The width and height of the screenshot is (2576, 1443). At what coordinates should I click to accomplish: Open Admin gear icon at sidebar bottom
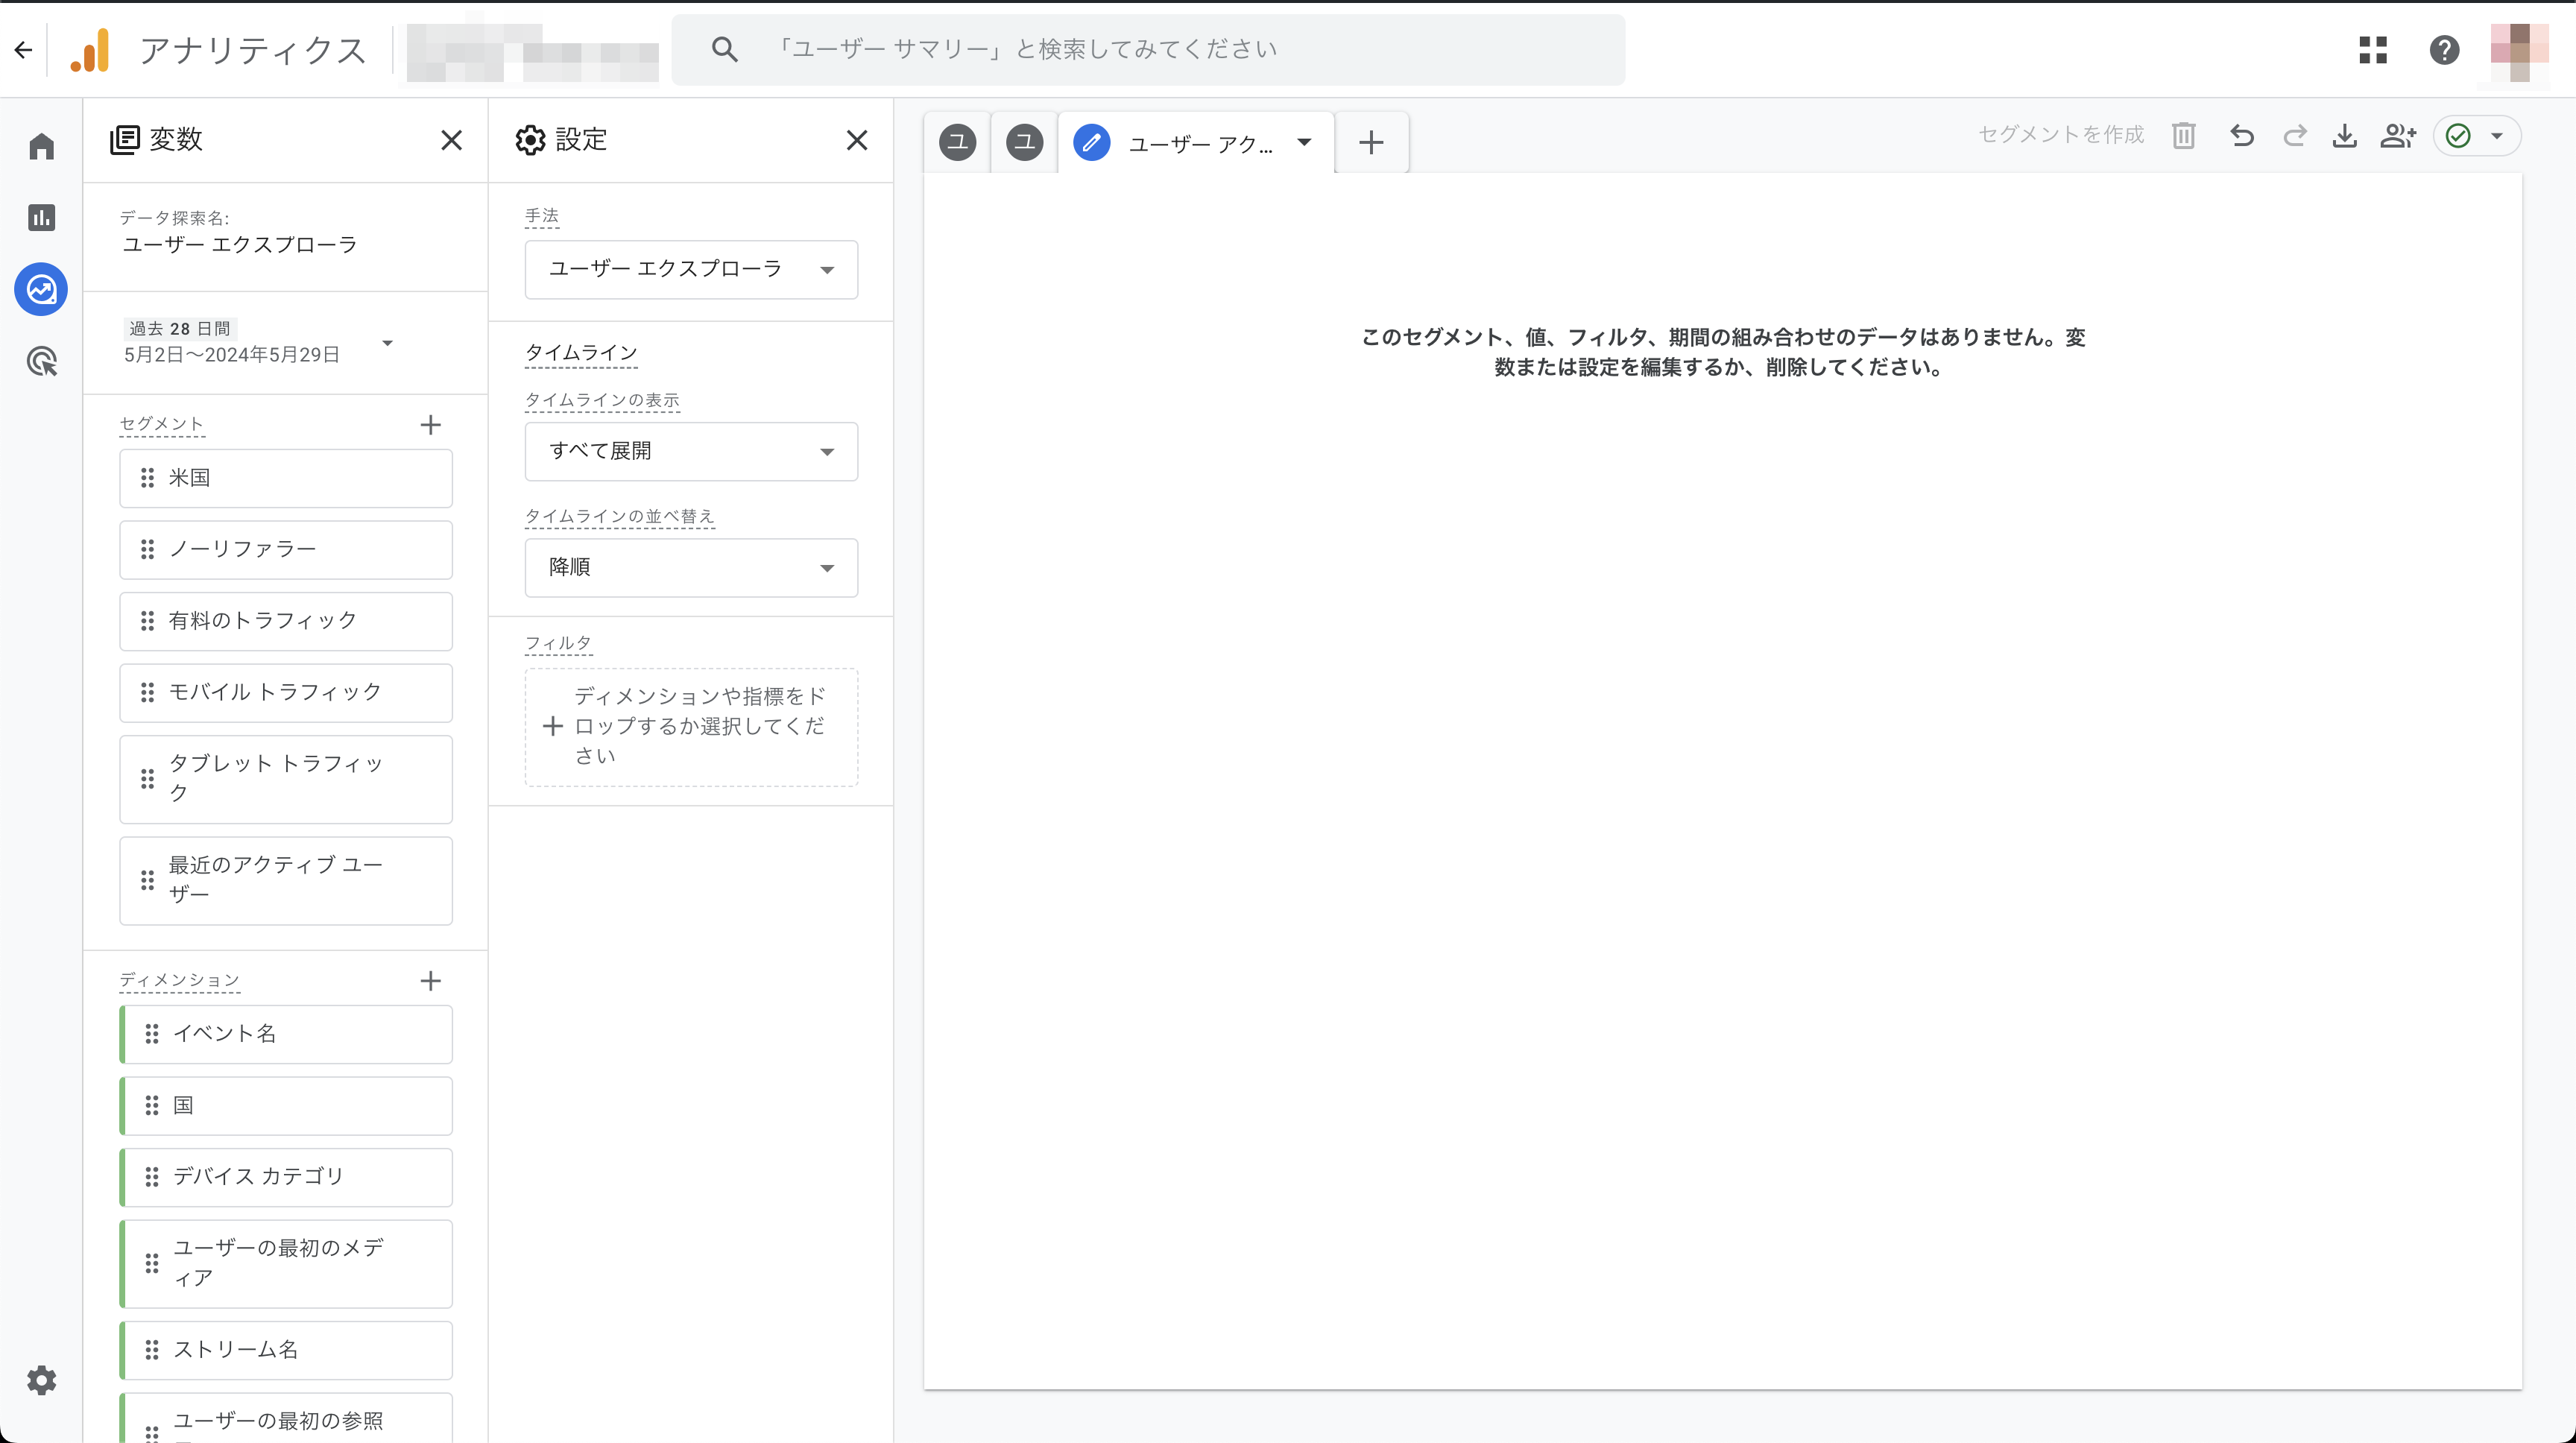coord(41,1380)
